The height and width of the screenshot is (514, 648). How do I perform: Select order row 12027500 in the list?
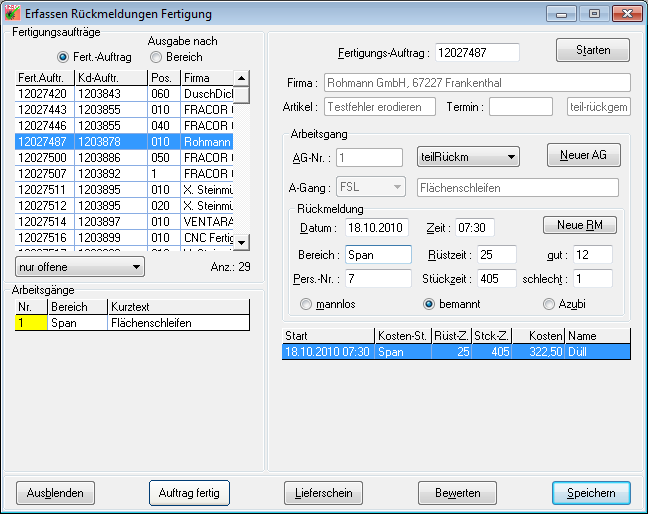click(x=44, y=158)
